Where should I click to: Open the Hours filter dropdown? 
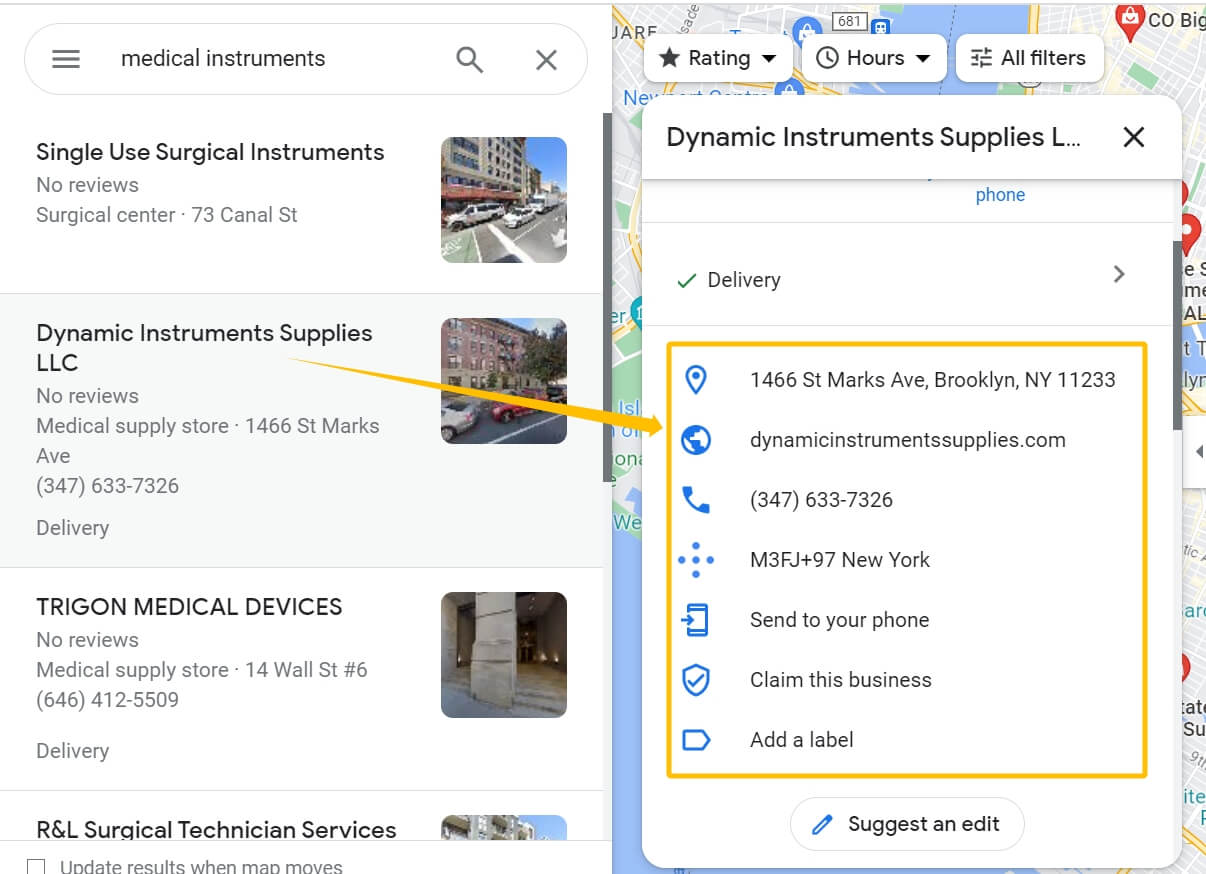click(874, 58)
